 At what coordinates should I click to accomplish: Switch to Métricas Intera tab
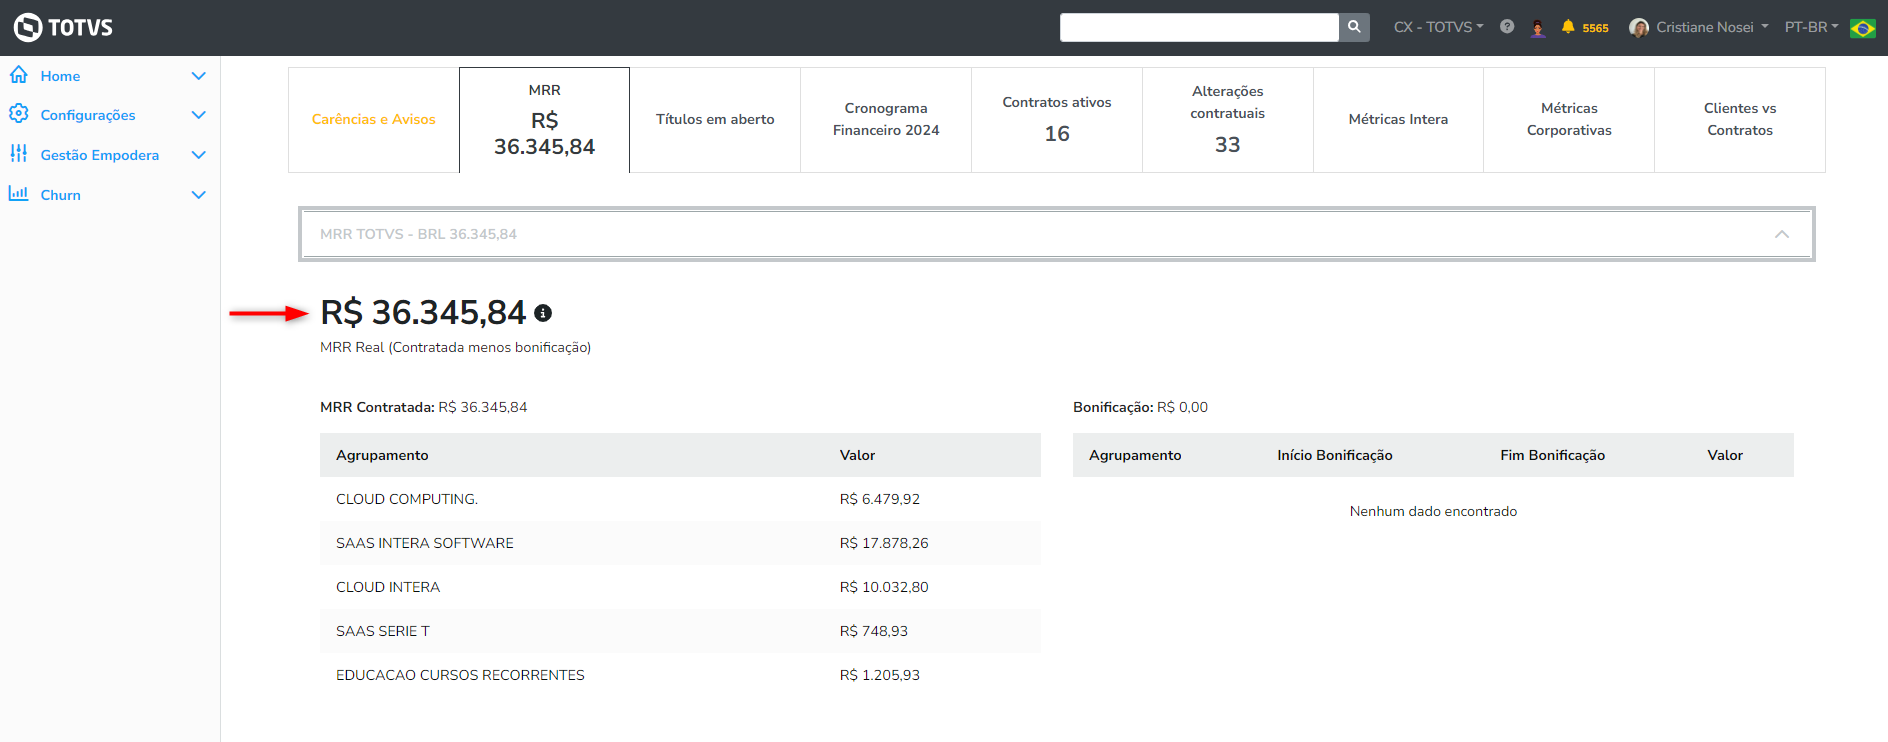(1398, 120)
